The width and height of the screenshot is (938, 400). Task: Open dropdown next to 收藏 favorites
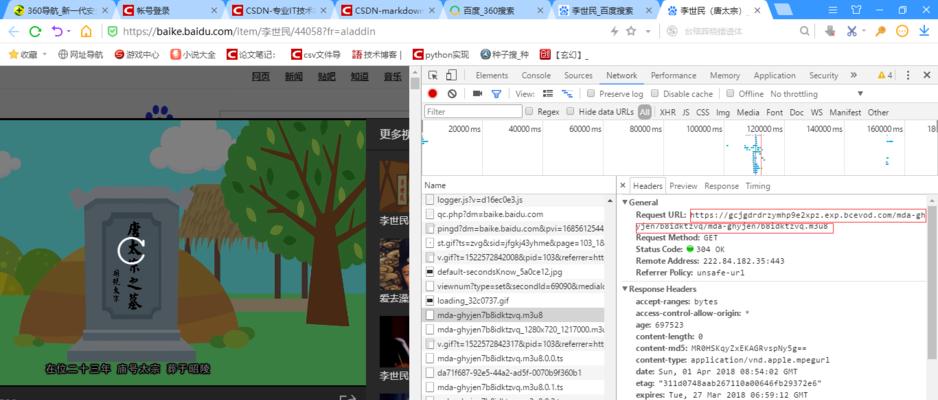[x=45, y=54]
